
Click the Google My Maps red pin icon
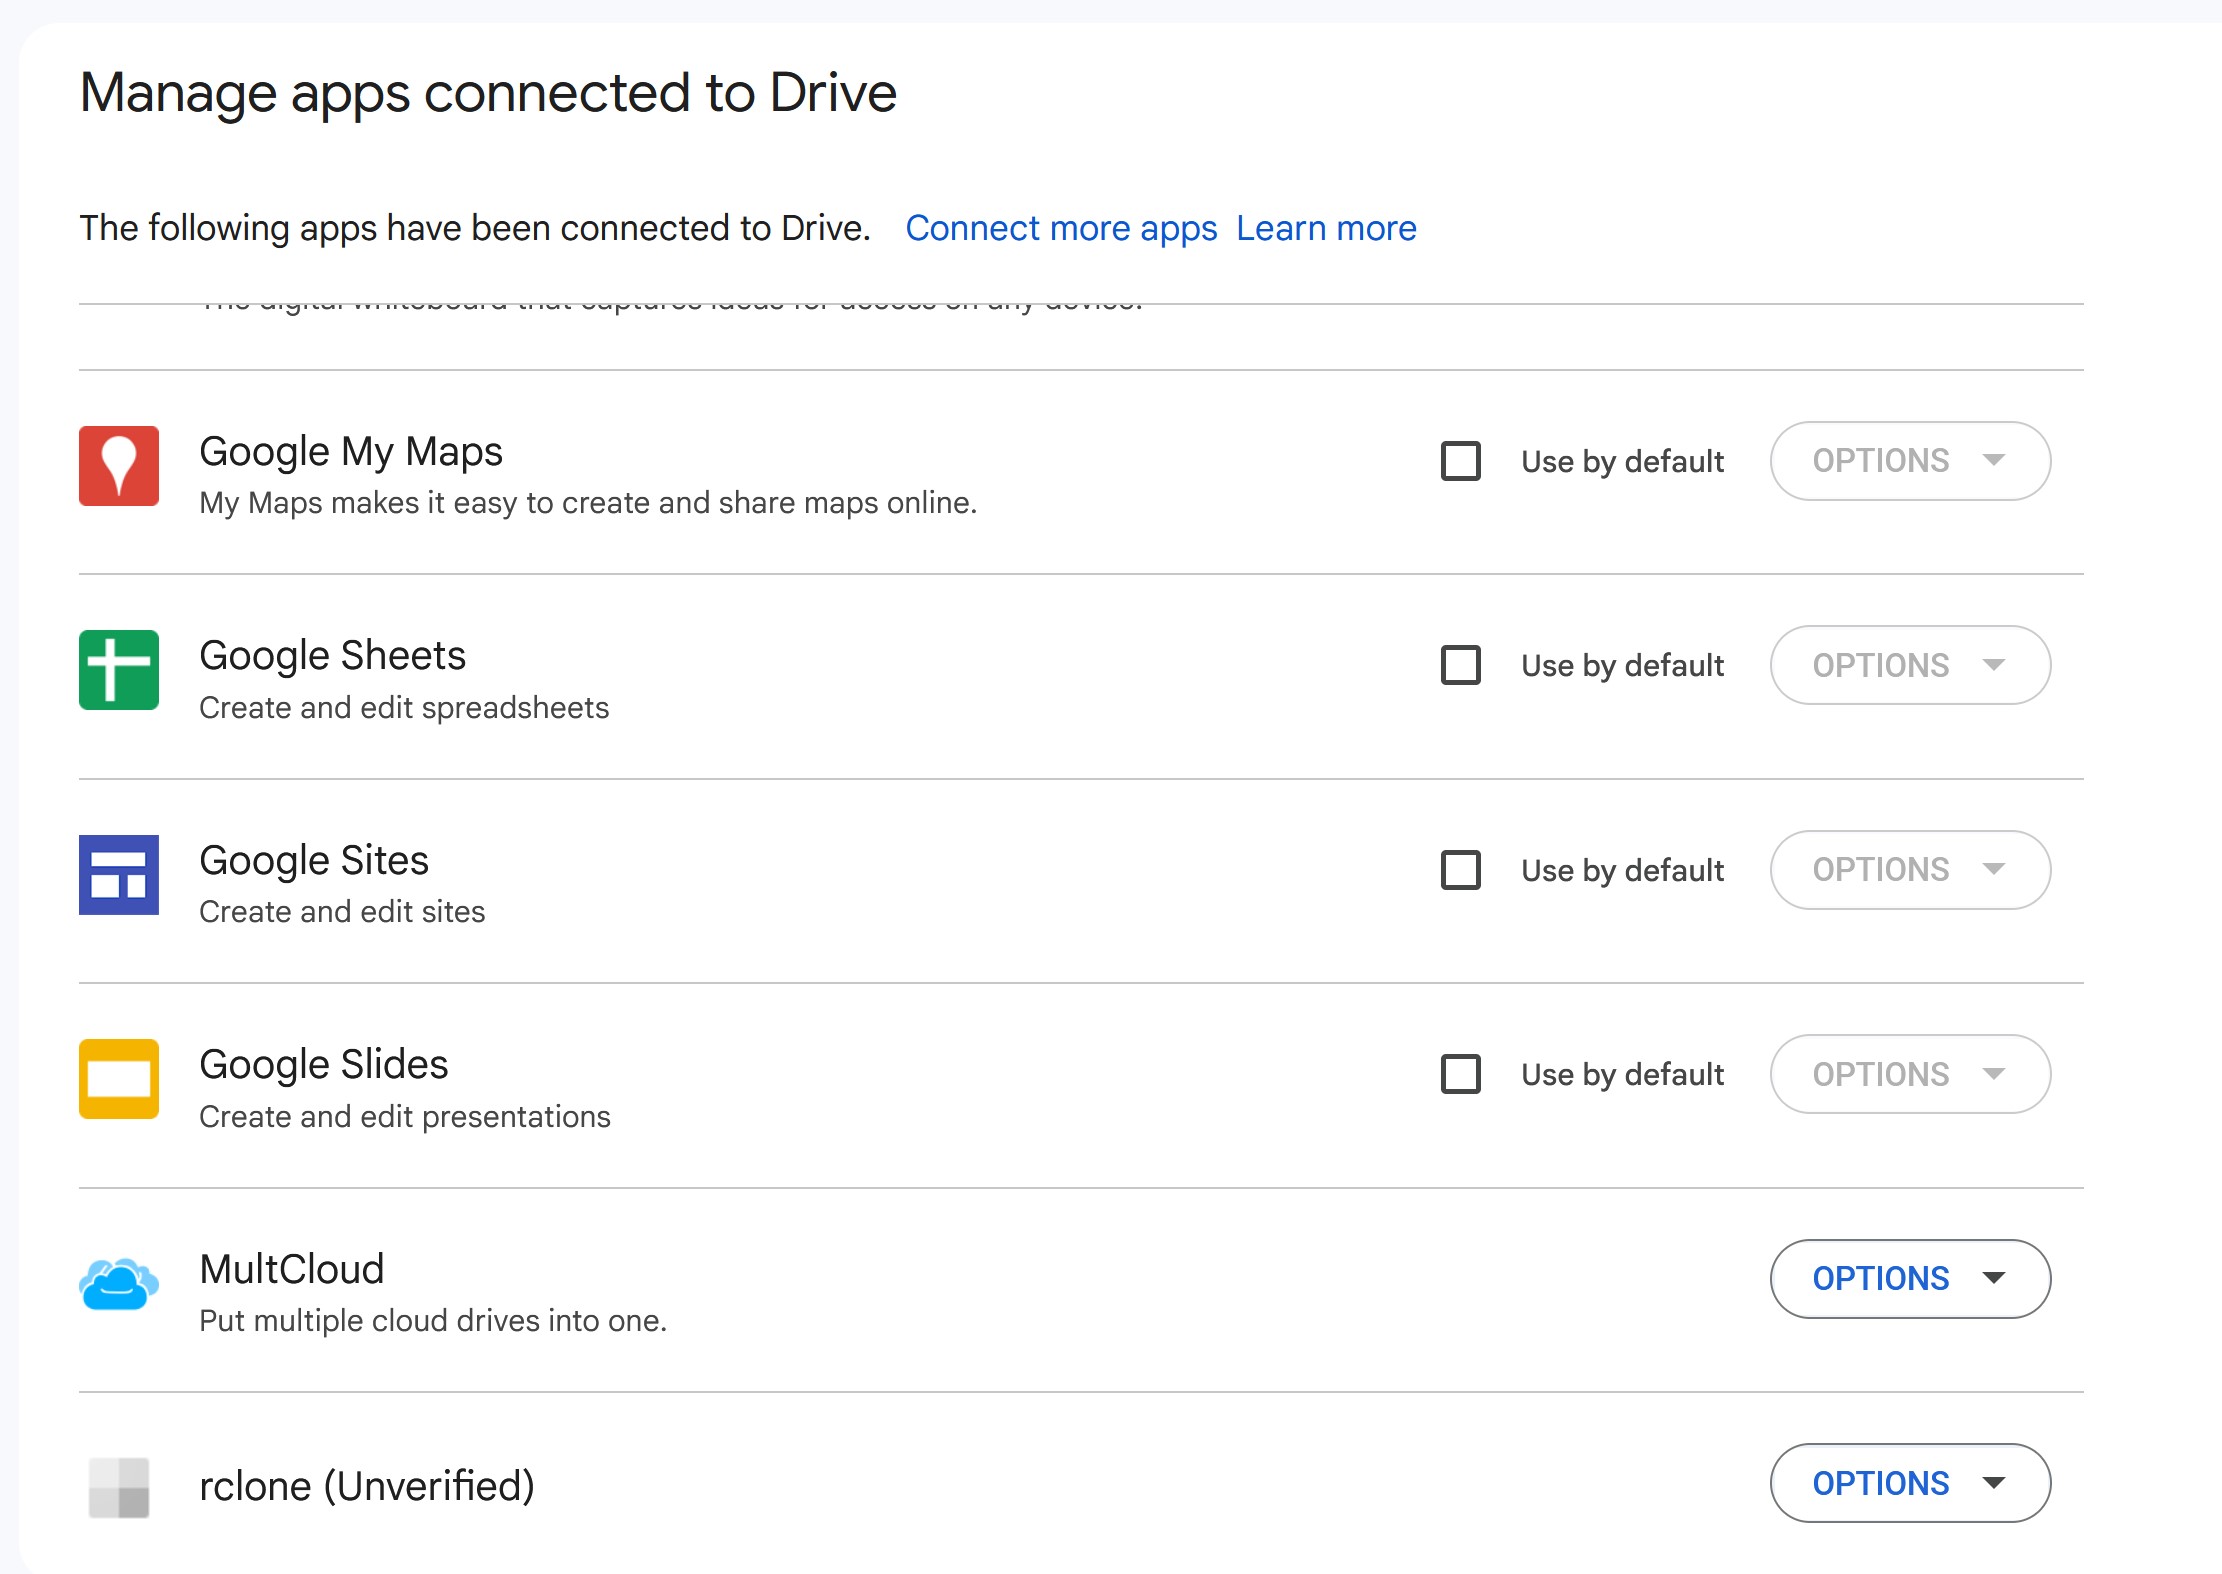point(119,466)
